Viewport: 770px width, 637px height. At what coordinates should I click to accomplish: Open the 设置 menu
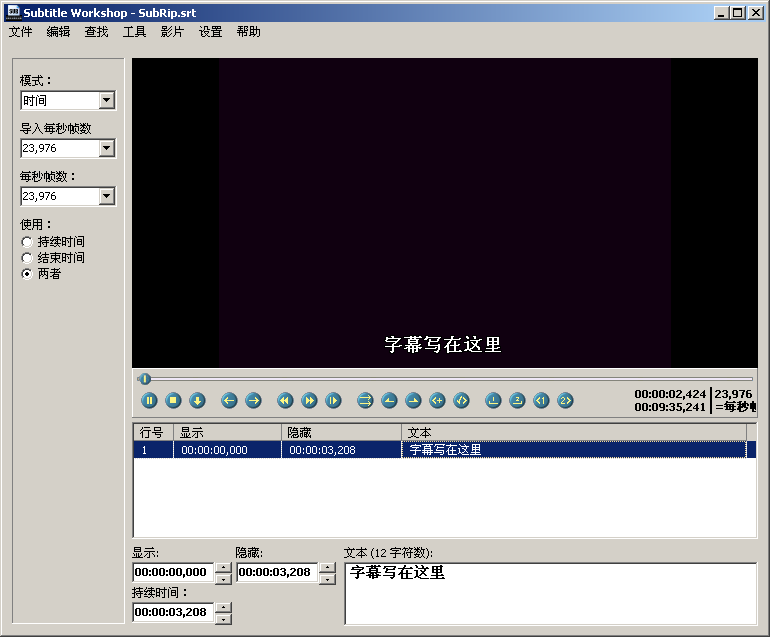tap(211, 32)
